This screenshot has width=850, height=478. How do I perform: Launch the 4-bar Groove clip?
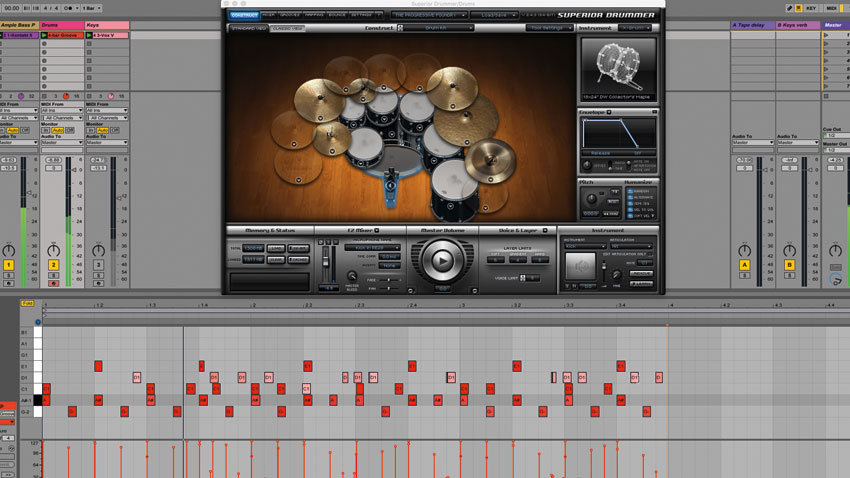pos(44,35)
